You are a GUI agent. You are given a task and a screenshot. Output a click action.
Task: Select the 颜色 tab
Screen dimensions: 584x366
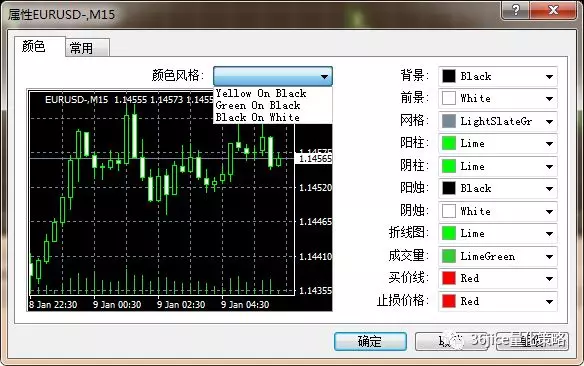40,47
